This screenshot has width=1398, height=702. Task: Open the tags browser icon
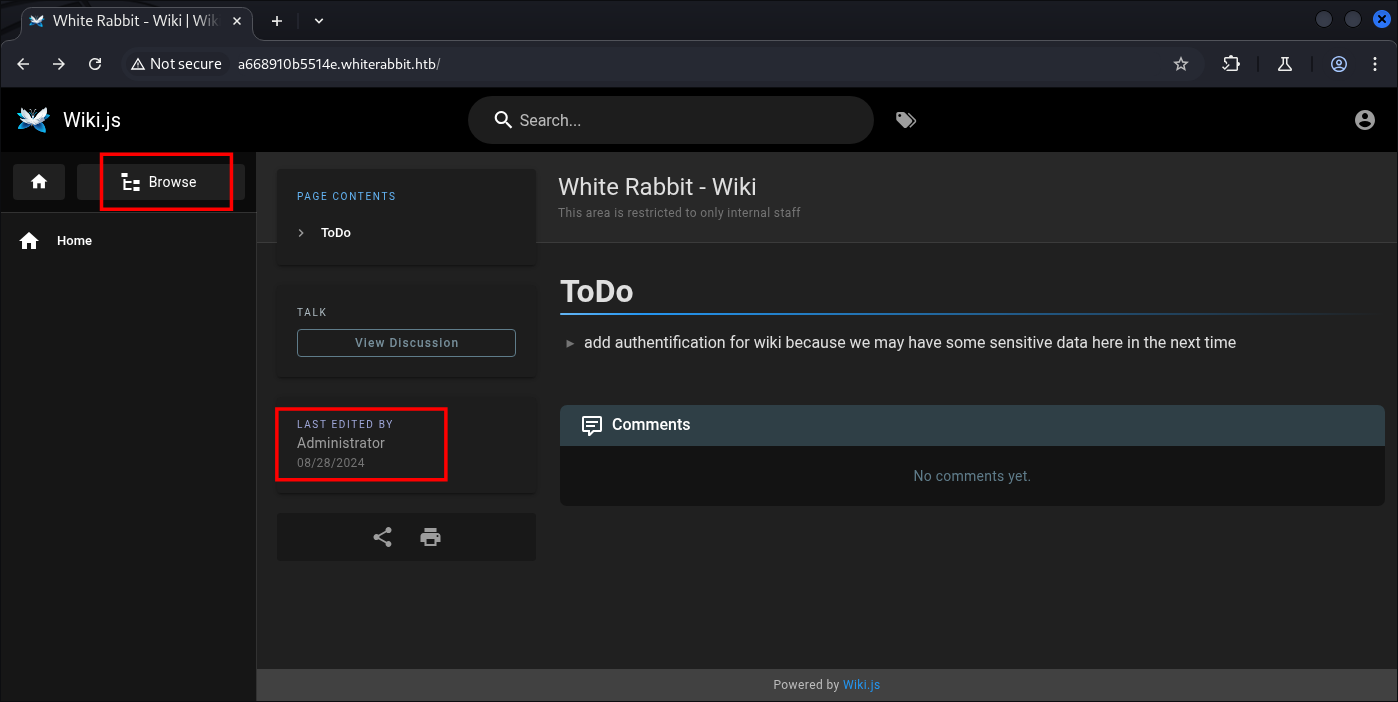[906, 120]
